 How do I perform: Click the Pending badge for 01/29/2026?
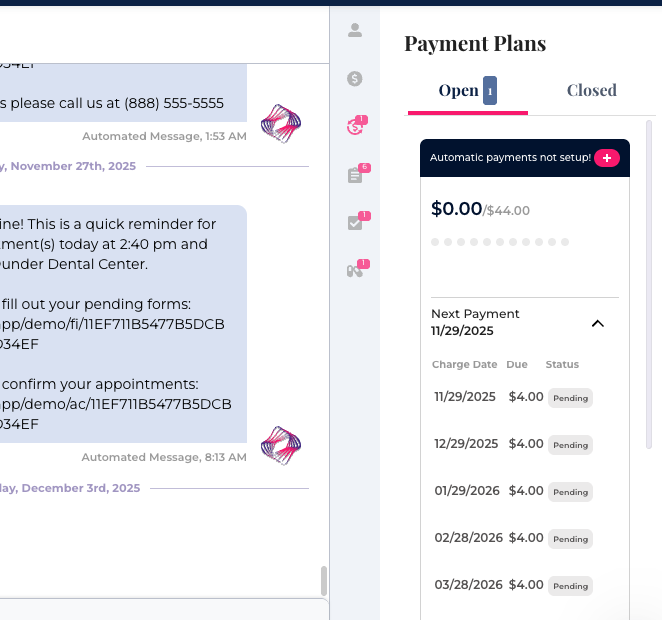coord(570,492)
